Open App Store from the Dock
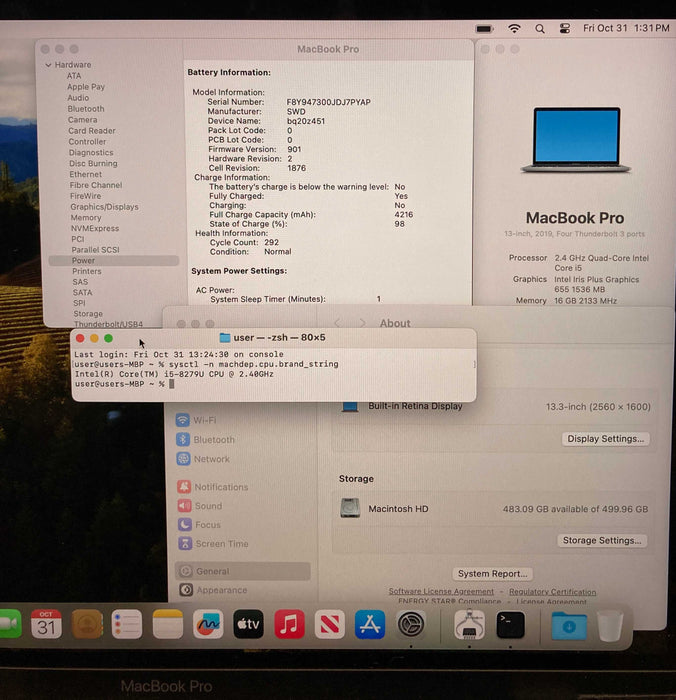The image size is (676, 700). pyautogui.click(x=370, y=624)
